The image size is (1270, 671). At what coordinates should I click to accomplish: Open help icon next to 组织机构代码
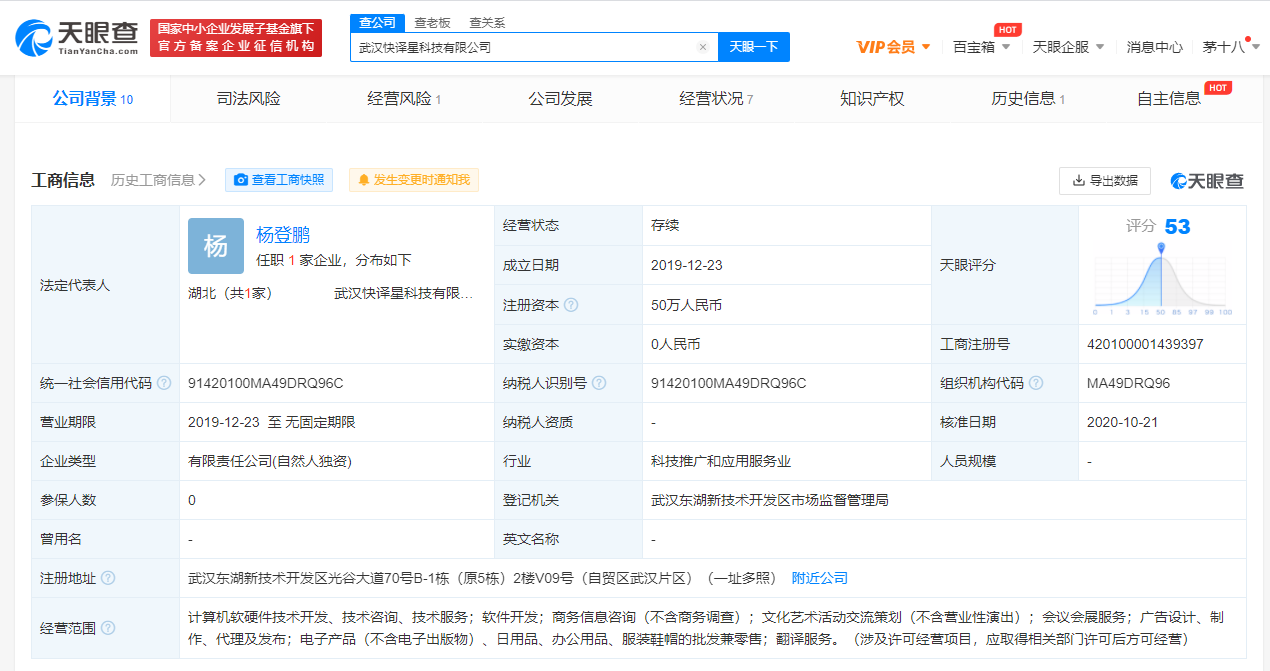(1036, 383)
